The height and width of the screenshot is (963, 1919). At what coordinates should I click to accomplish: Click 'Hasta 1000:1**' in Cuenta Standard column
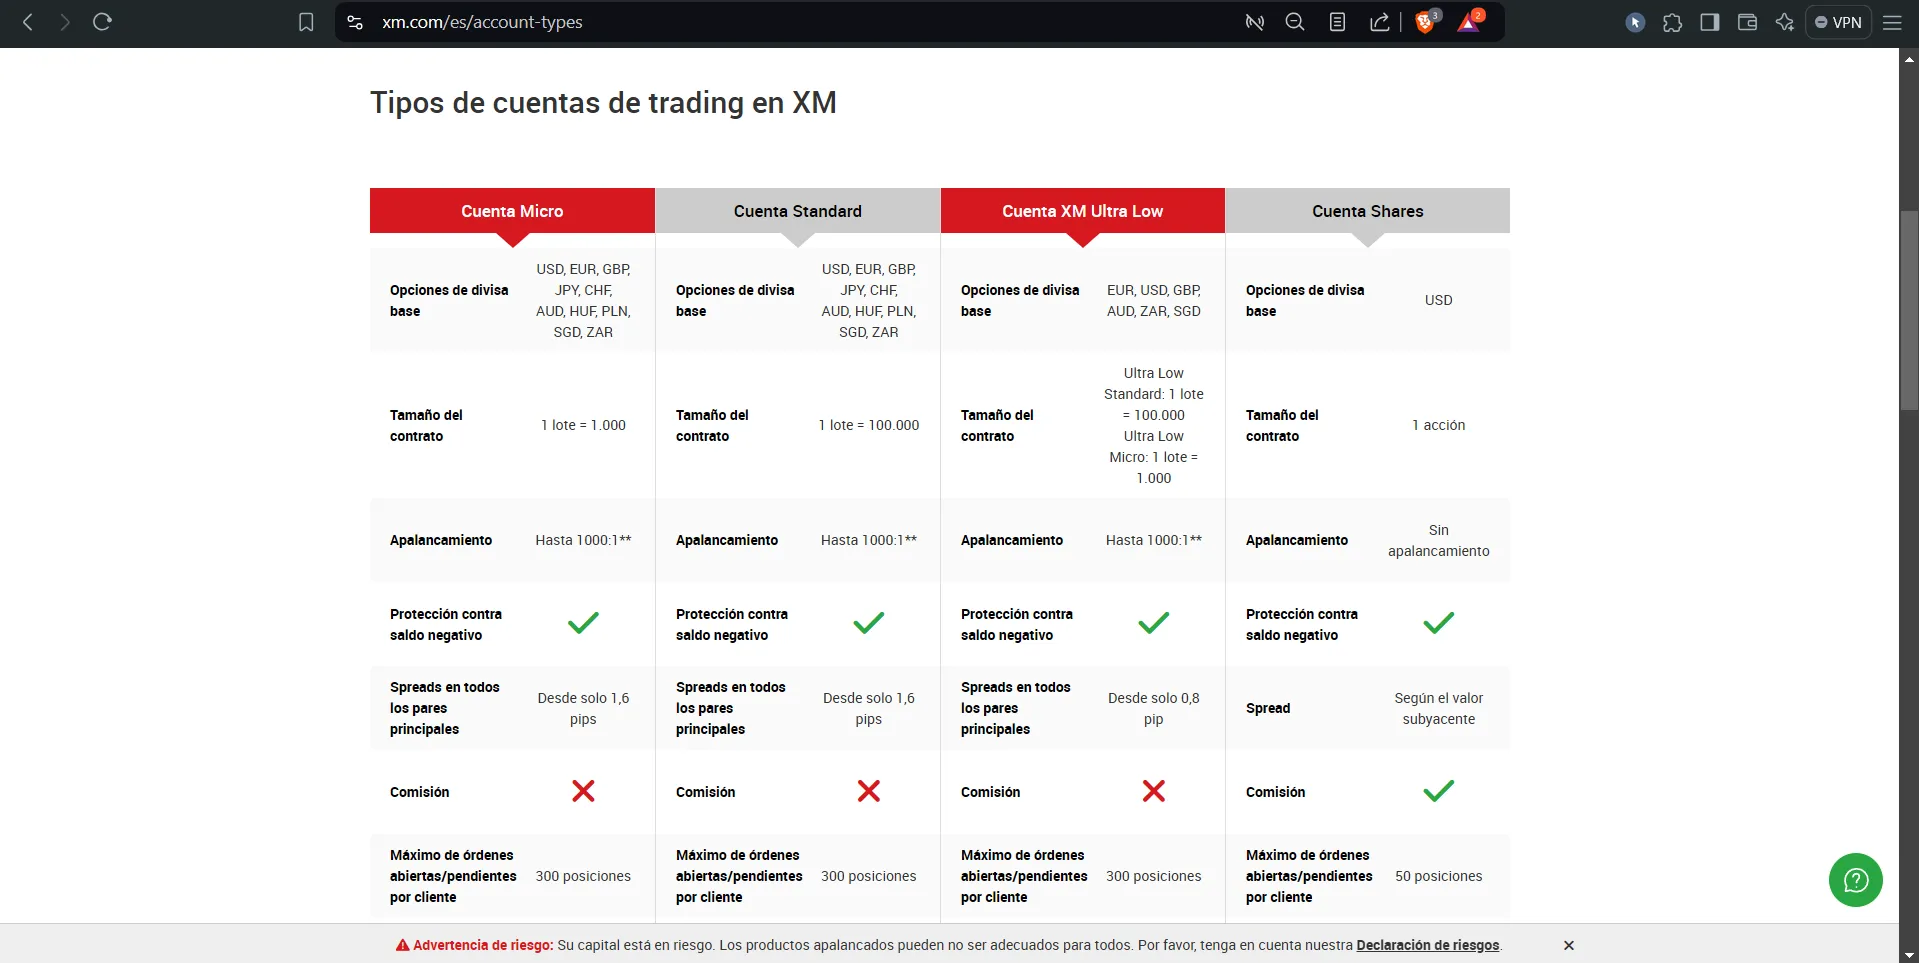pos(869,540)
